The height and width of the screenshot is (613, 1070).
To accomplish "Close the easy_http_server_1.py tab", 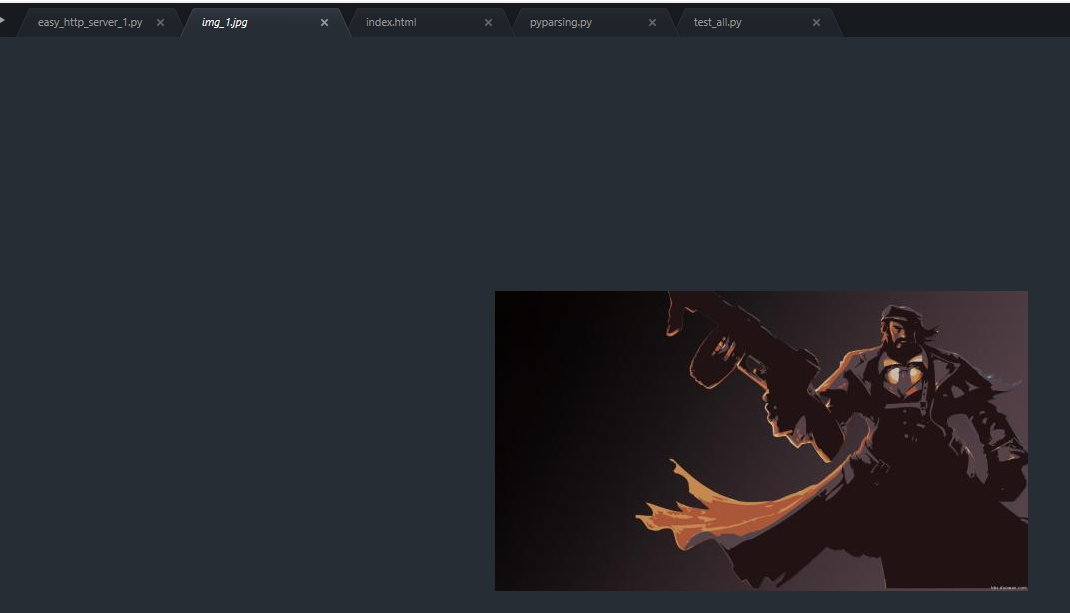I will point(160,23).
